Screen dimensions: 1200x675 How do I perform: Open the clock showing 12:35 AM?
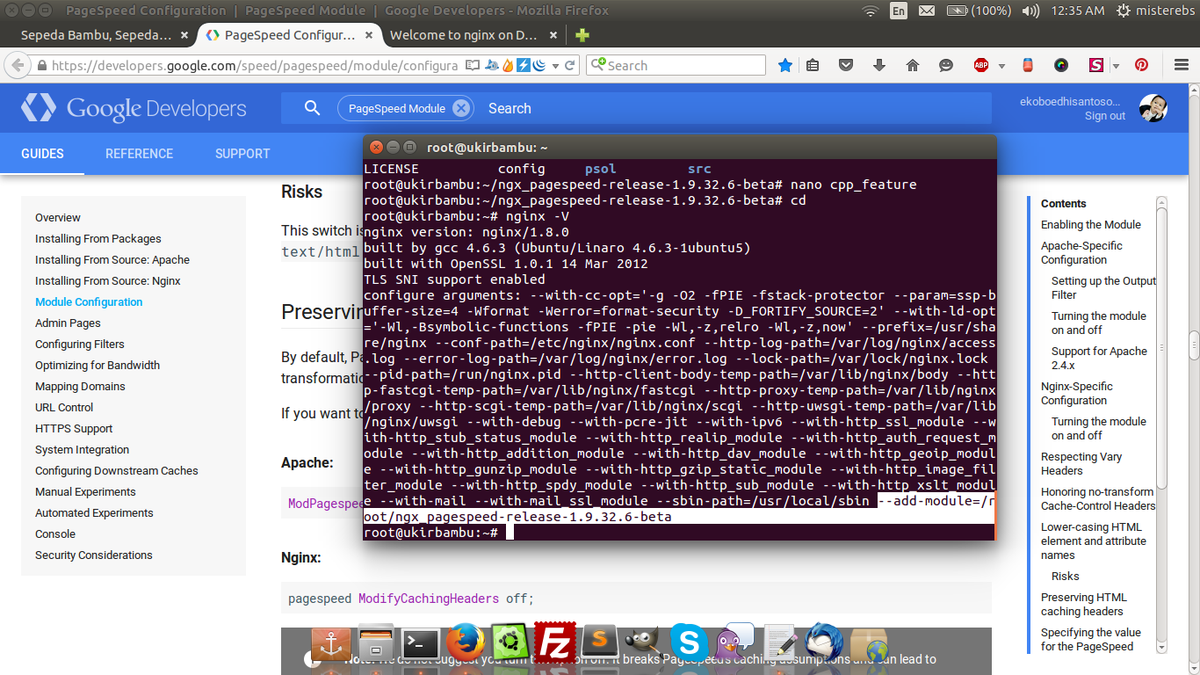click(x=1078, y=11)
